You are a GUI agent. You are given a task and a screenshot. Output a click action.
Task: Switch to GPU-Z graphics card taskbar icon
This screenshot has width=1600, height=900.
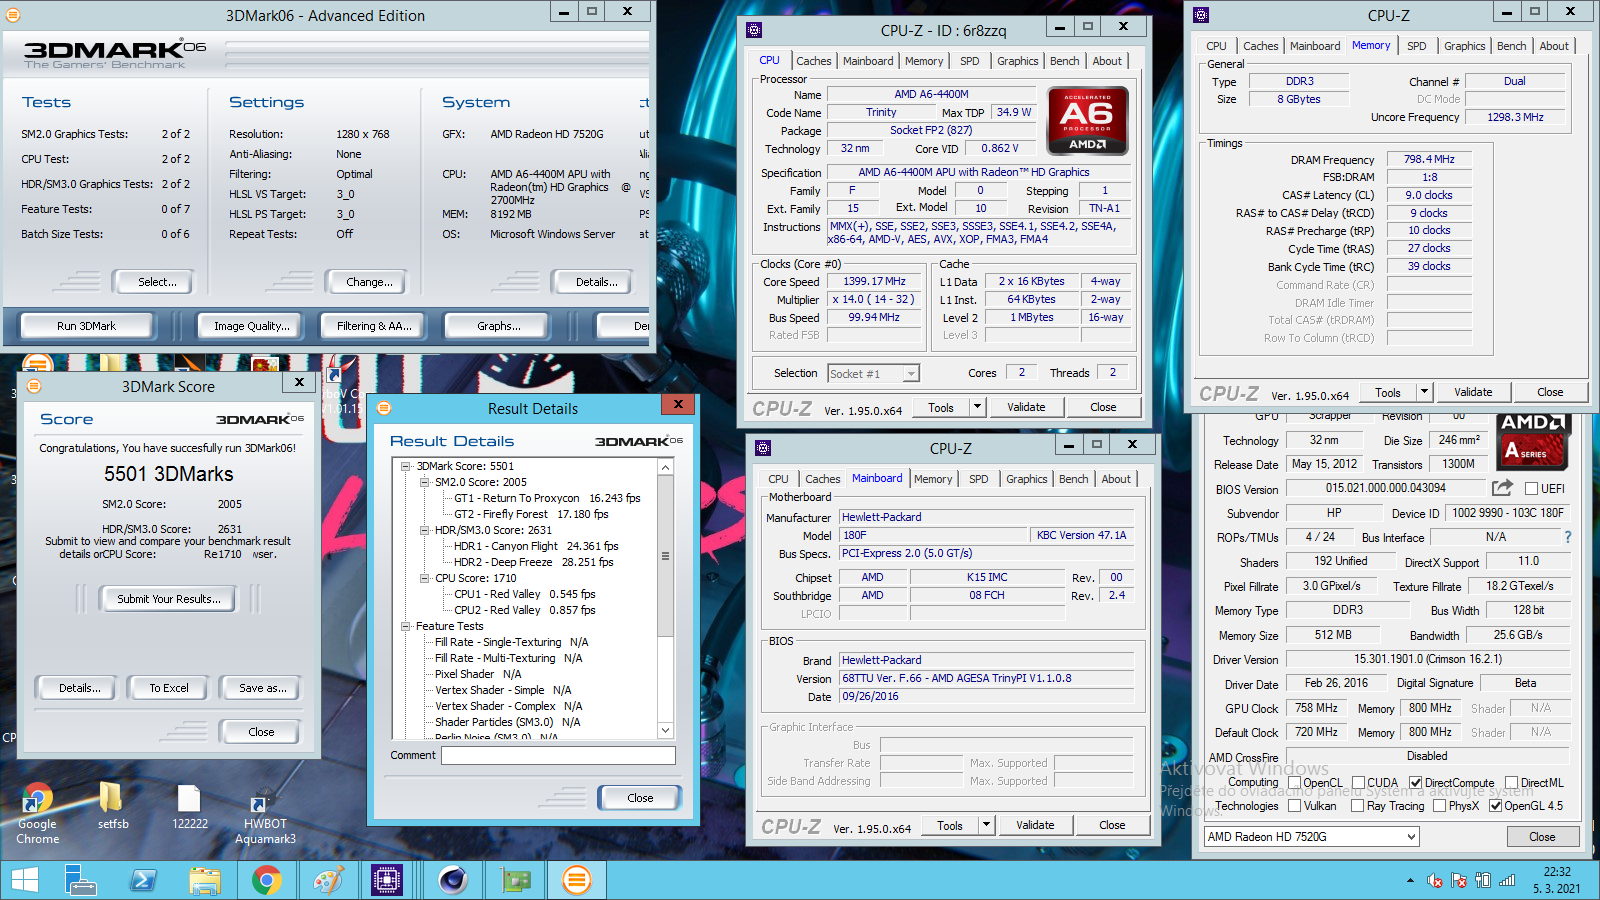coord(516,880)
